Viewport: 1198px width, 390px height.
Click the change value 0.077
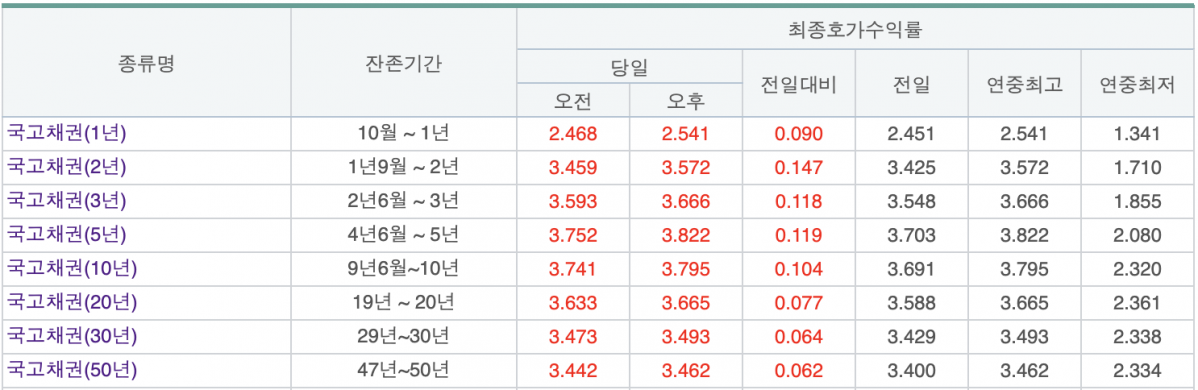point(798,303)
